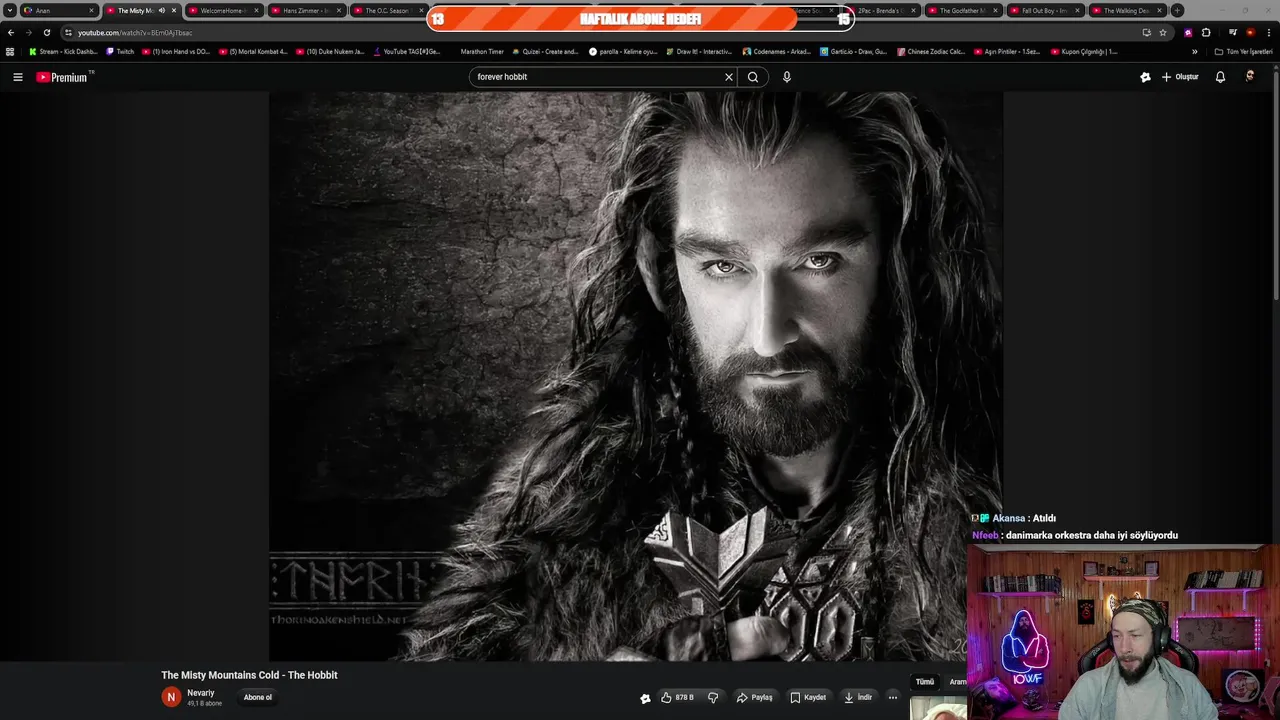
Task: Open the Quizei bookmark
Action: 545,51
